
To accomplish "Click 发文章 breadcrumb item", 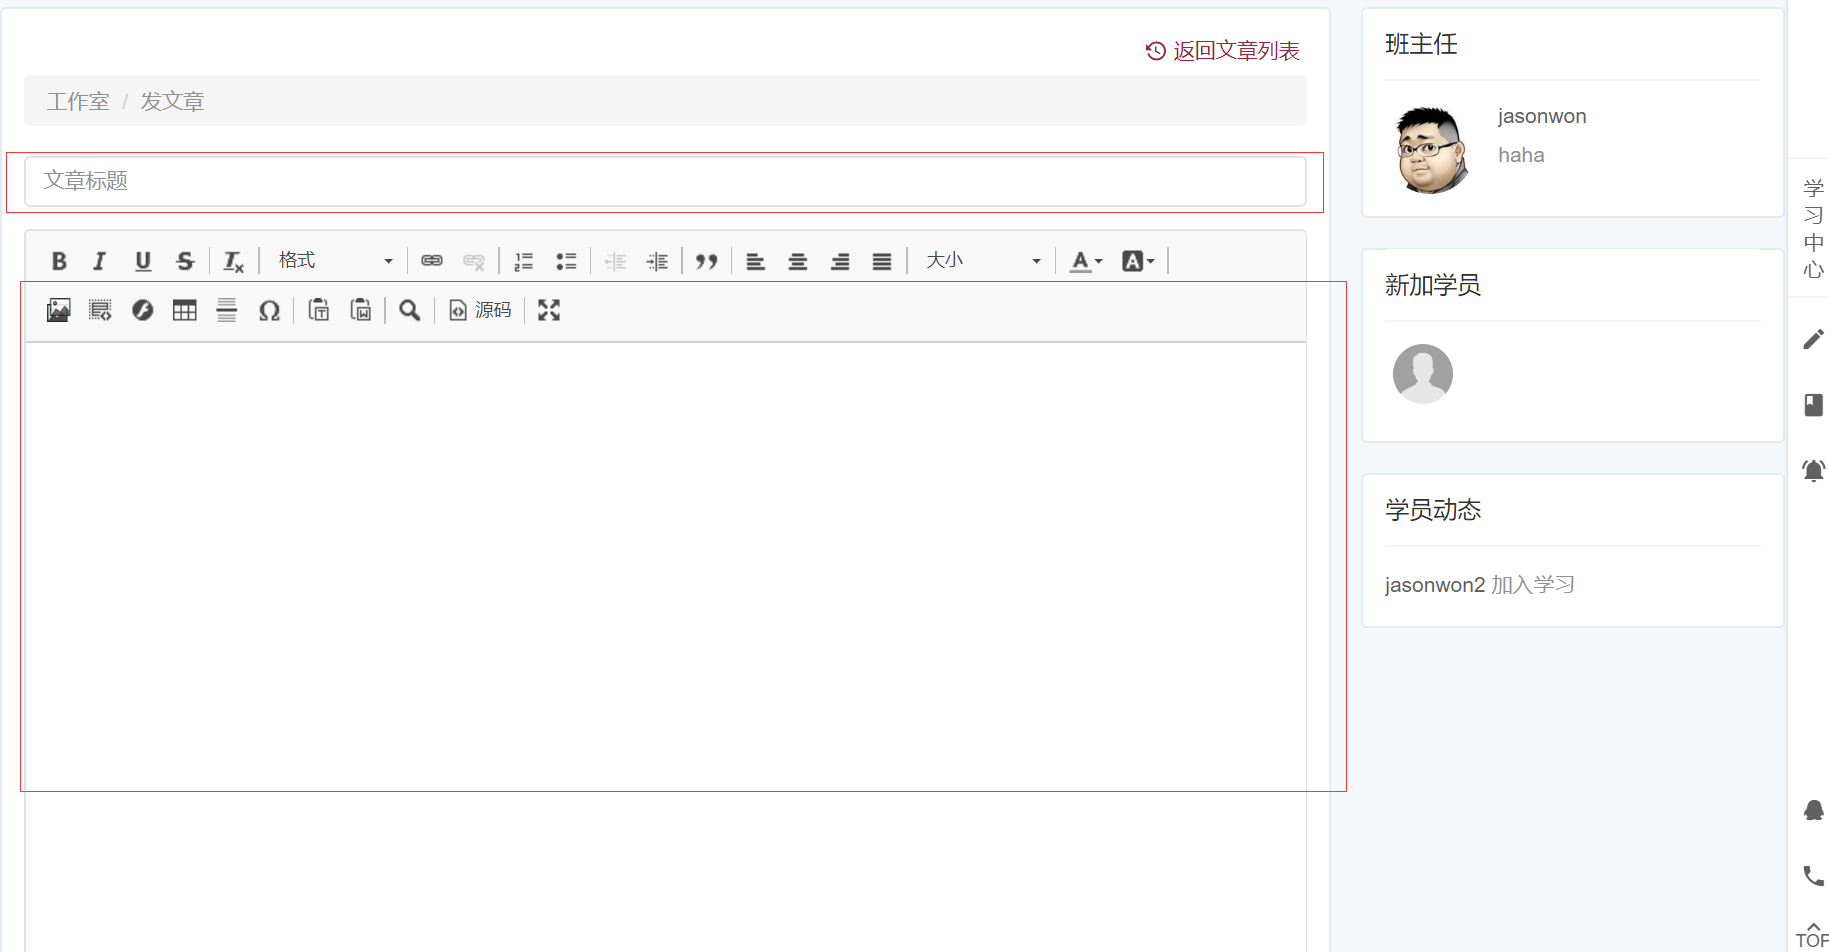I will coord(172,101).
